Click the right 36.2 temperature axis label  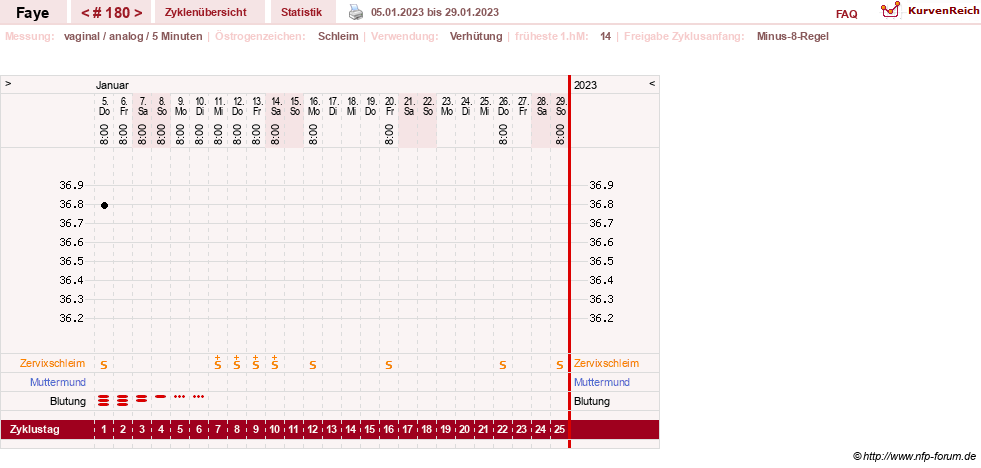[x=601, y=318]
